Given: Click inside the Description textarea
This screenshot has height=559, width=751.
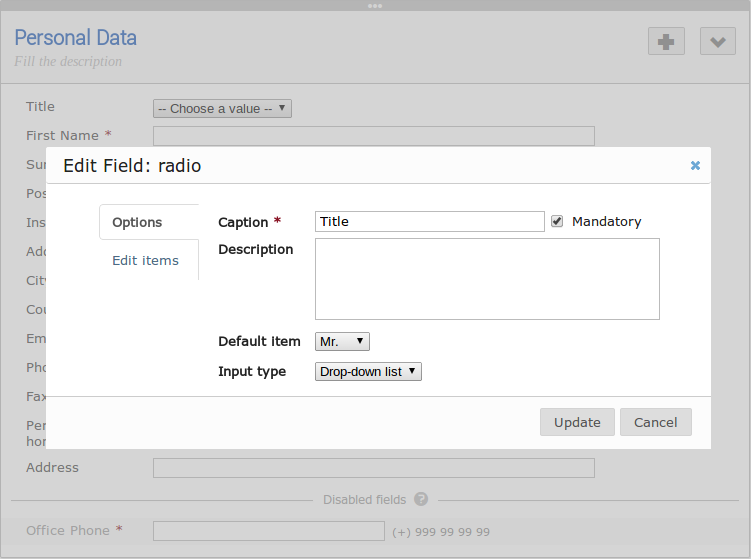Looking at the screenshot, I should tap(487, 279).
